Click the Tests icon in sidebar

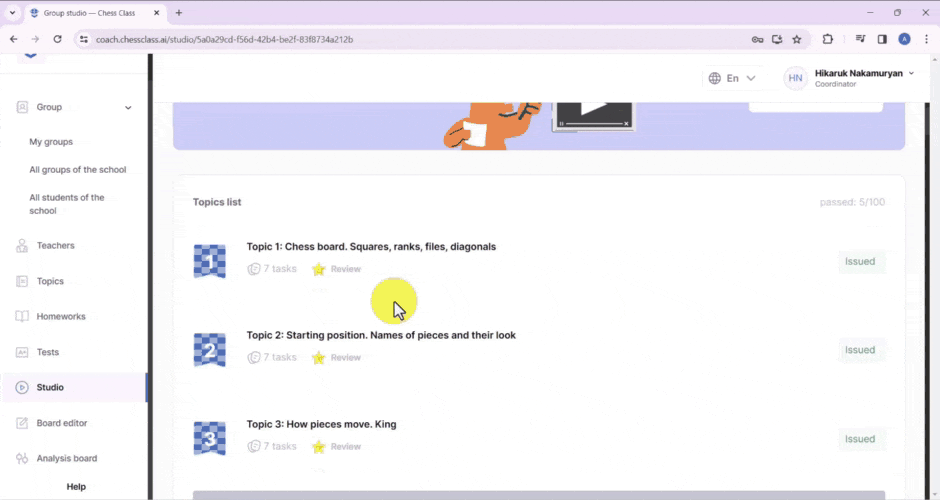point(22,353)
